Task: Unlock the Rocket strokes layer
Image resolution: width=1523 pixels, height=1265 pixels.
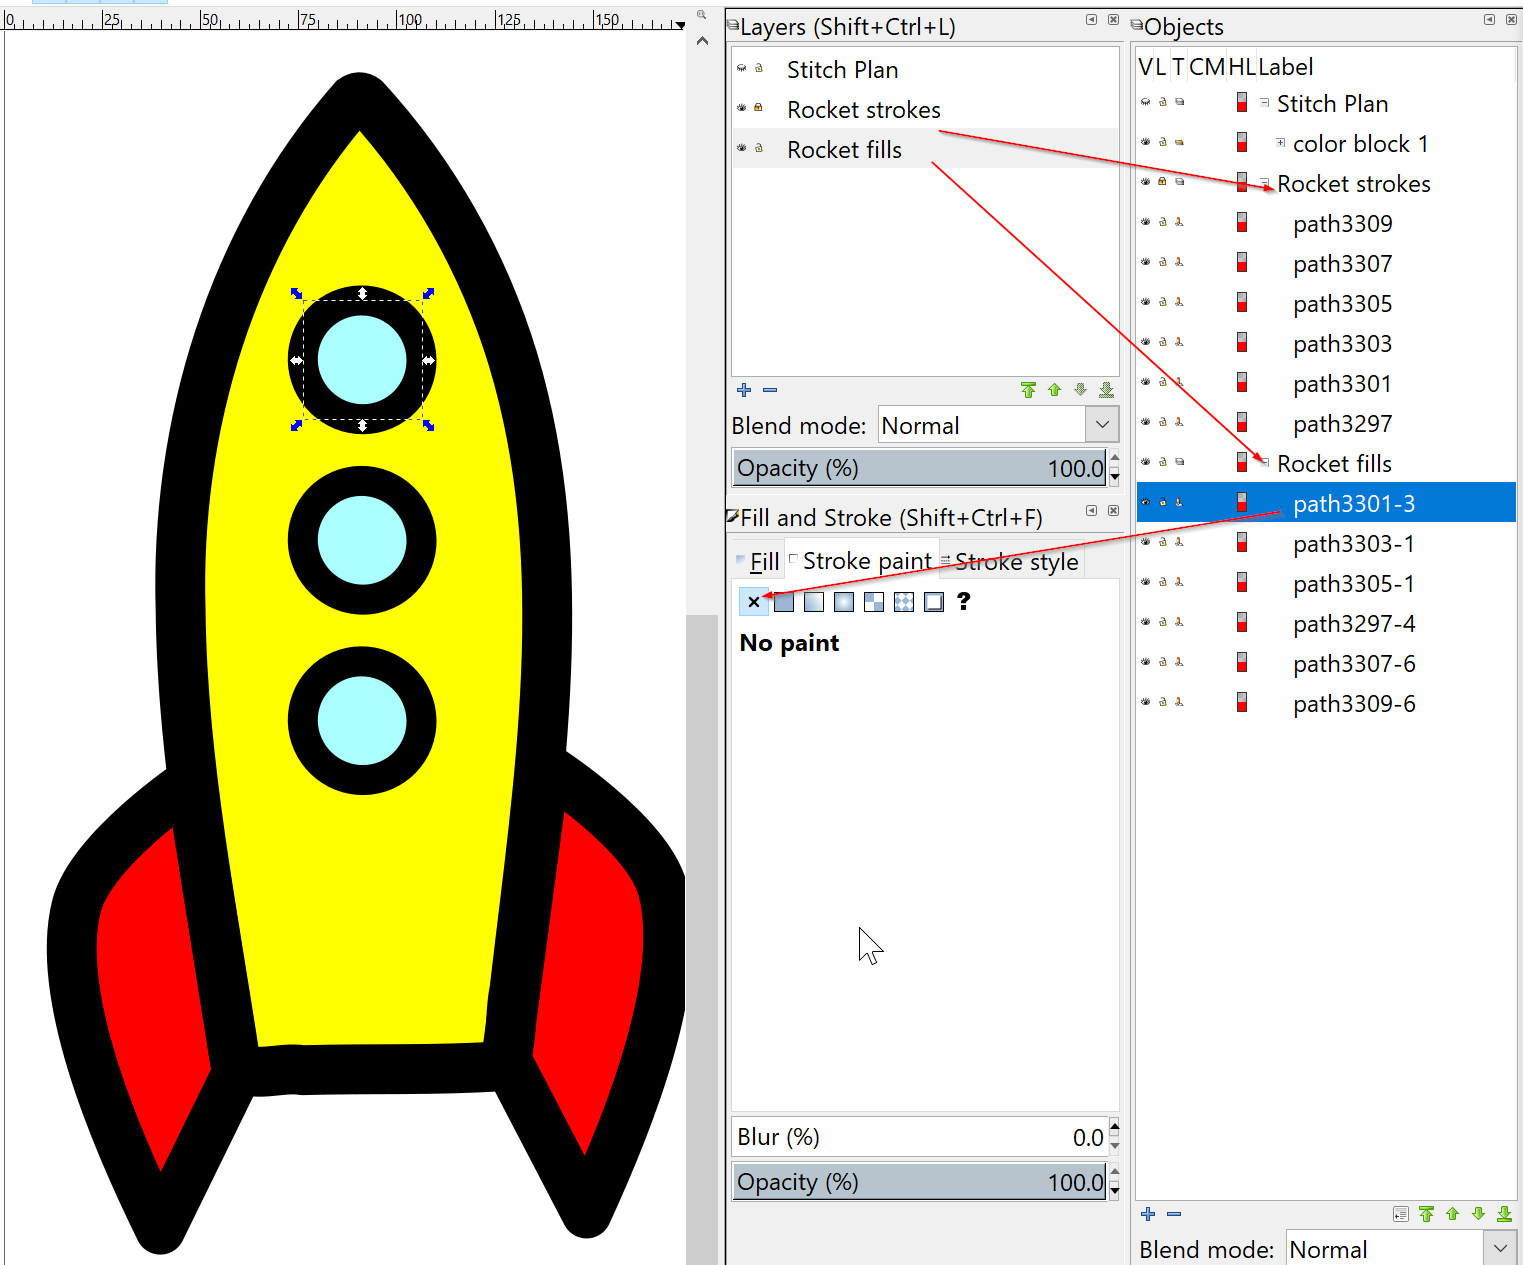Action: click(759, 108)
